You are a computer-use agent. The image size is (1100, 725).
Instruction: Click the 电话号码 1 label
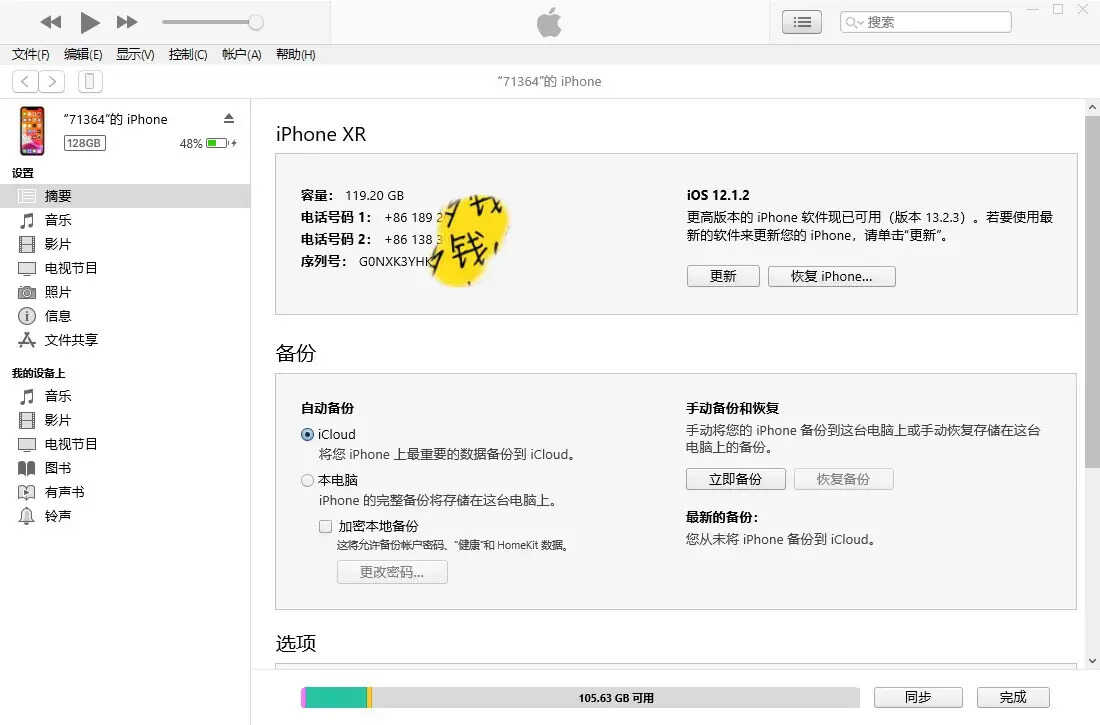[336, 218]
